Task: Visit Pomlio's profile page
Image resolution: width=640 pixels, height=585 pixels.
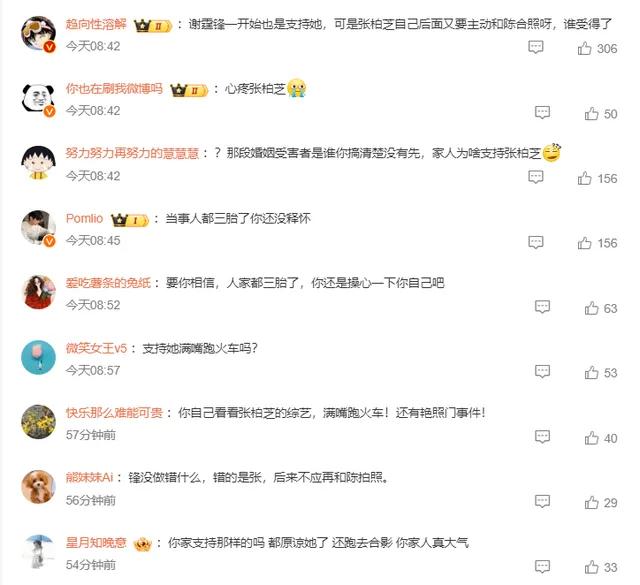Action: click(x=84, y=218)
